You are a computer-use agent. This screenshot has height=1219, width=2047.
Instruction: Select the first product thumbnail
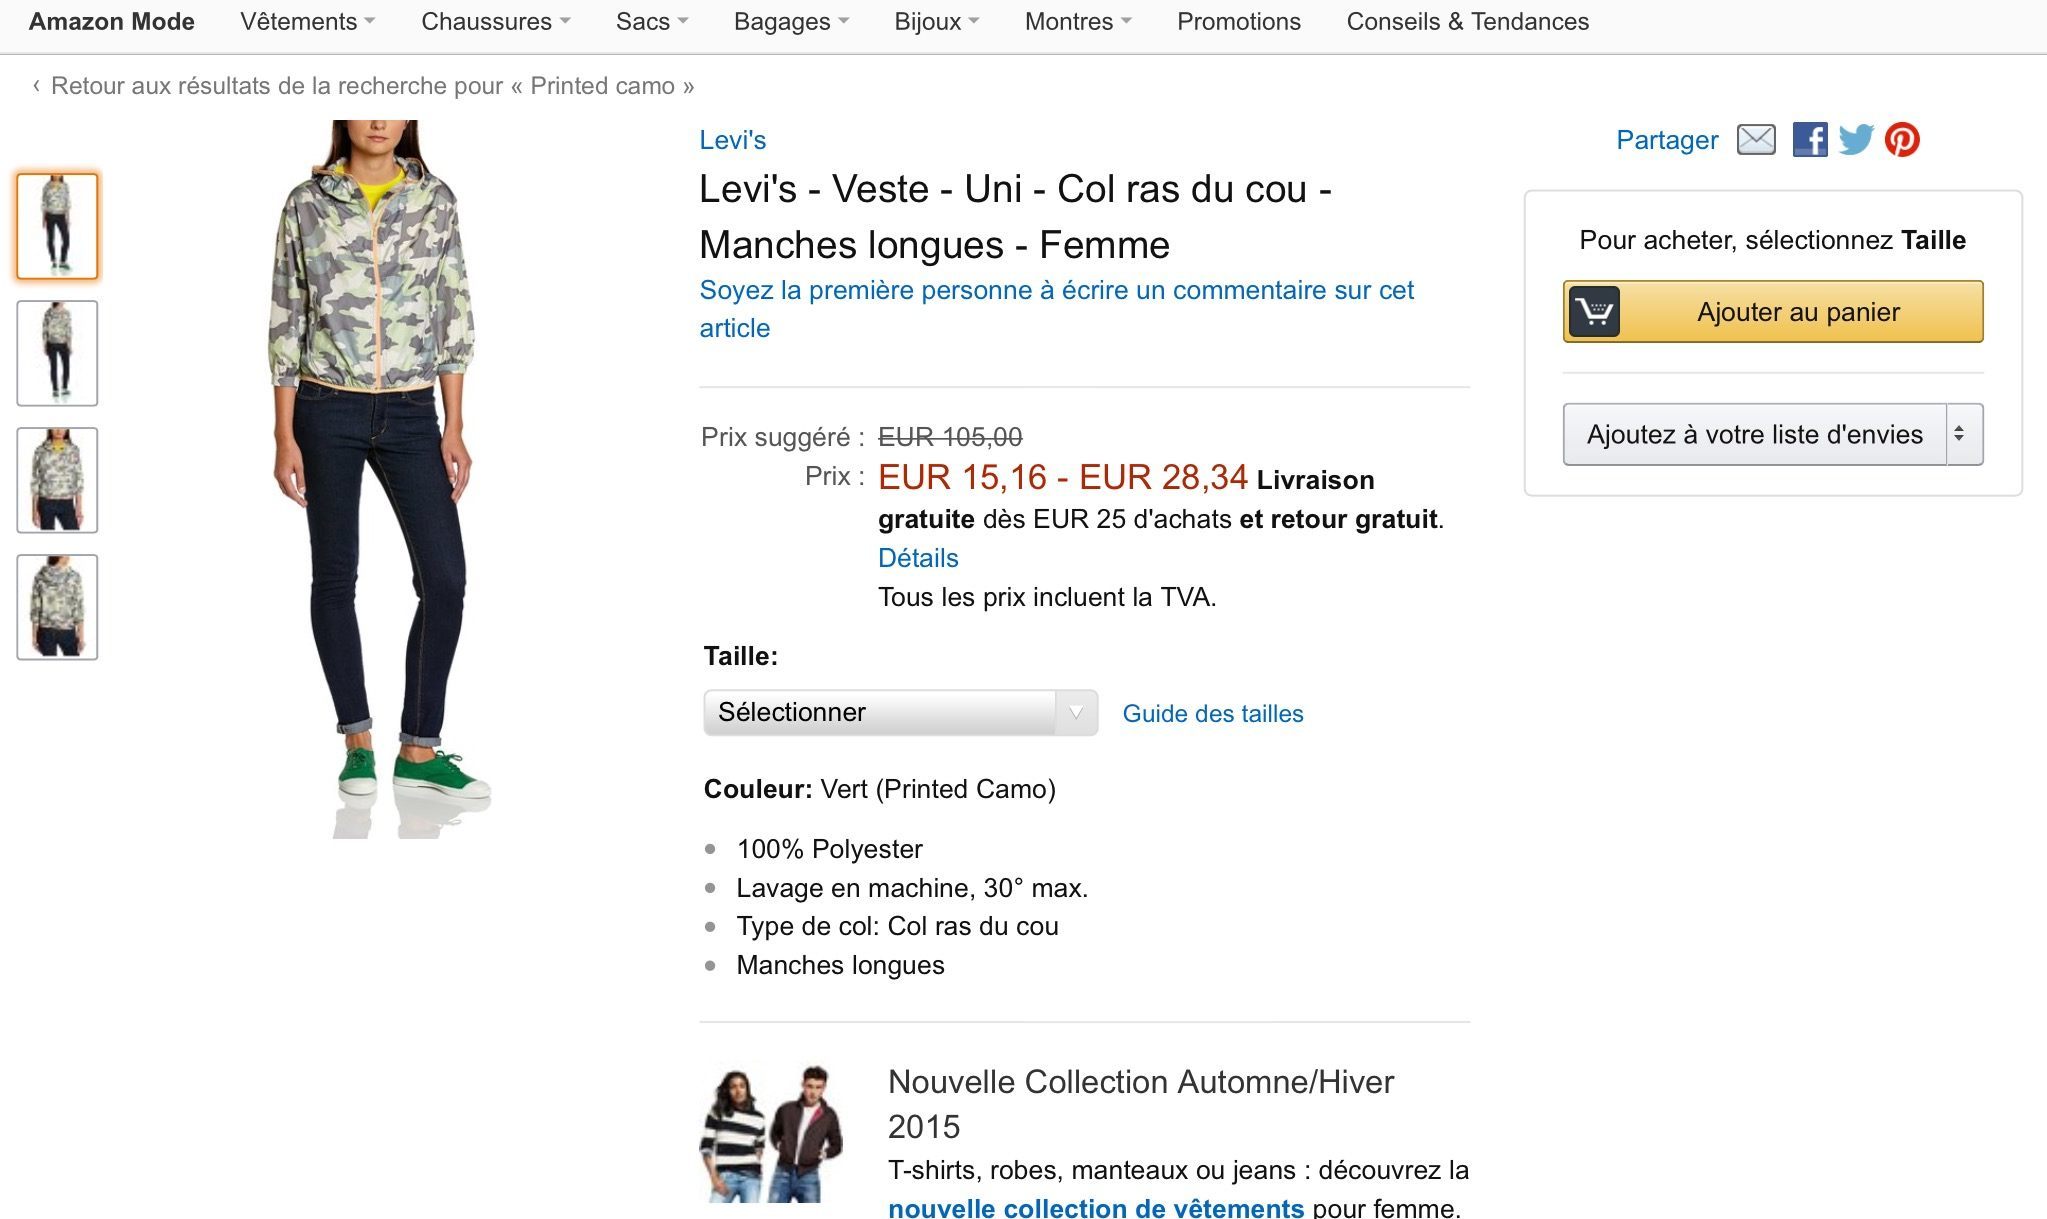(x=57, y=226)
